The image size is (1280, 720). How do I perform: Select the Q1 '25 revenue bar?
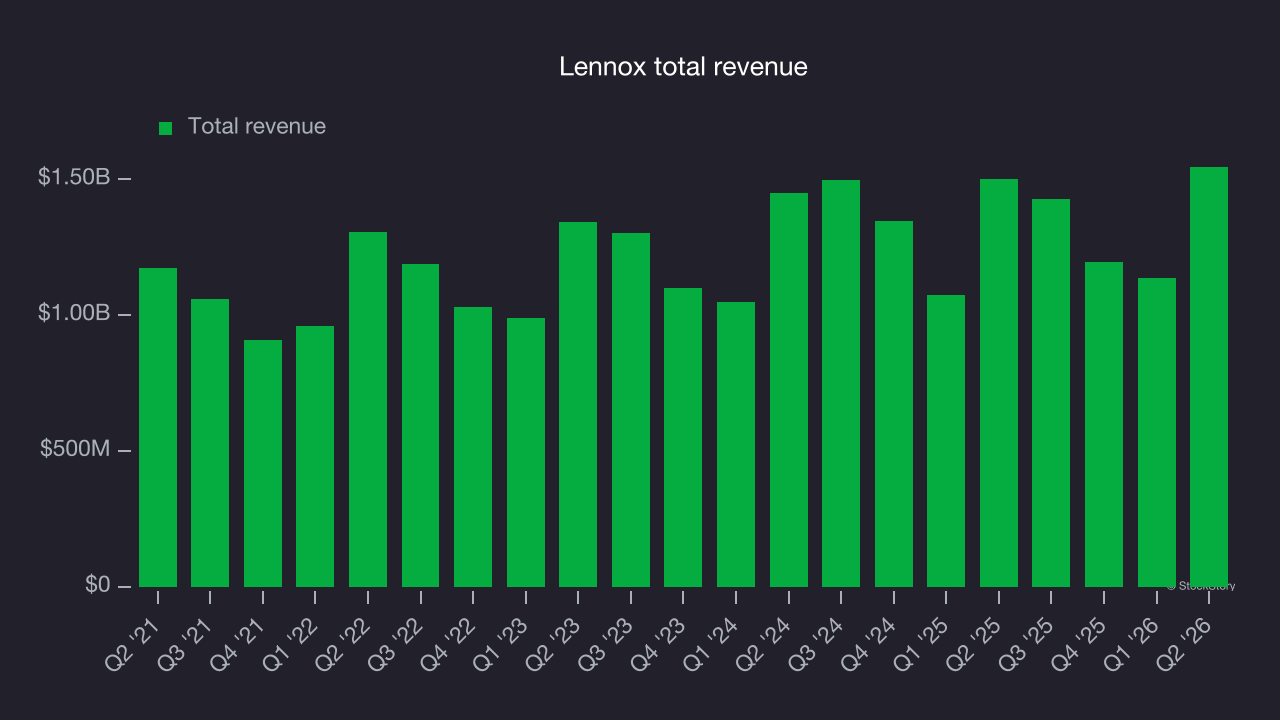[946, 441]
